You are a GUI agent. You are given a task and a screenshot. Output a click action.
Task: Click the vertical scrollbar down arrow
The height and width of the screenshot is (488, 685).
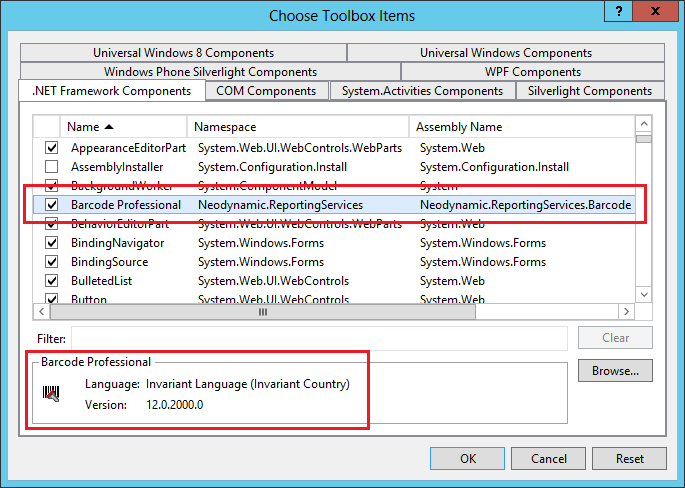pos(644,294)
